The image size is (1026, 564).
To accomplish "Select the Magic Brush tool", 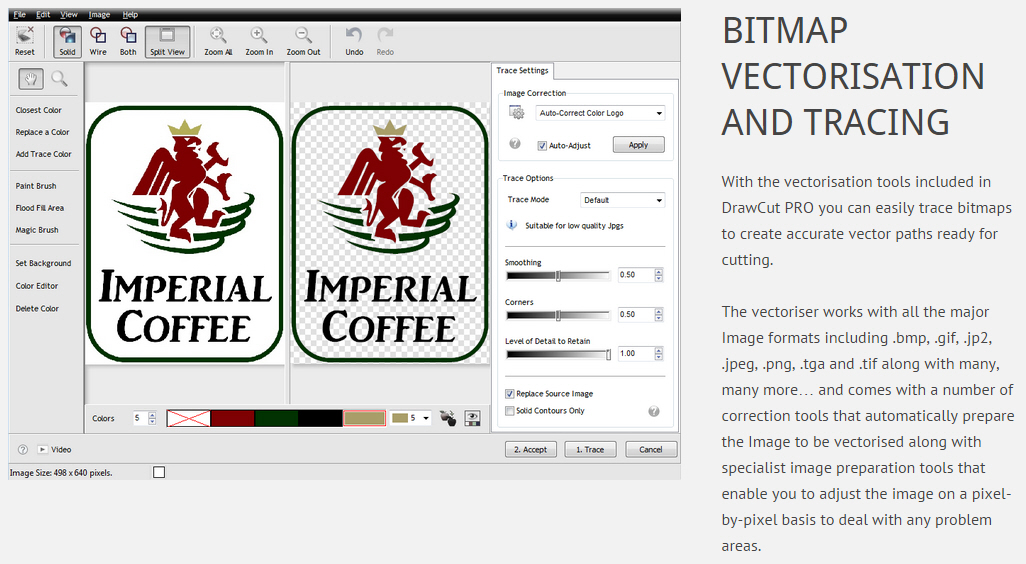I will click(37, 230).
